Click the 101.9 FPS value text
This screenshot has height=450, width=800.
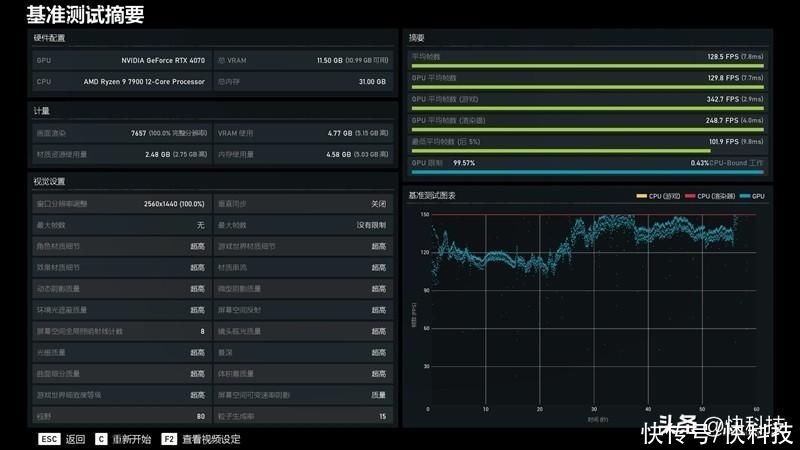pyautogui.click(x=724, y=141)
